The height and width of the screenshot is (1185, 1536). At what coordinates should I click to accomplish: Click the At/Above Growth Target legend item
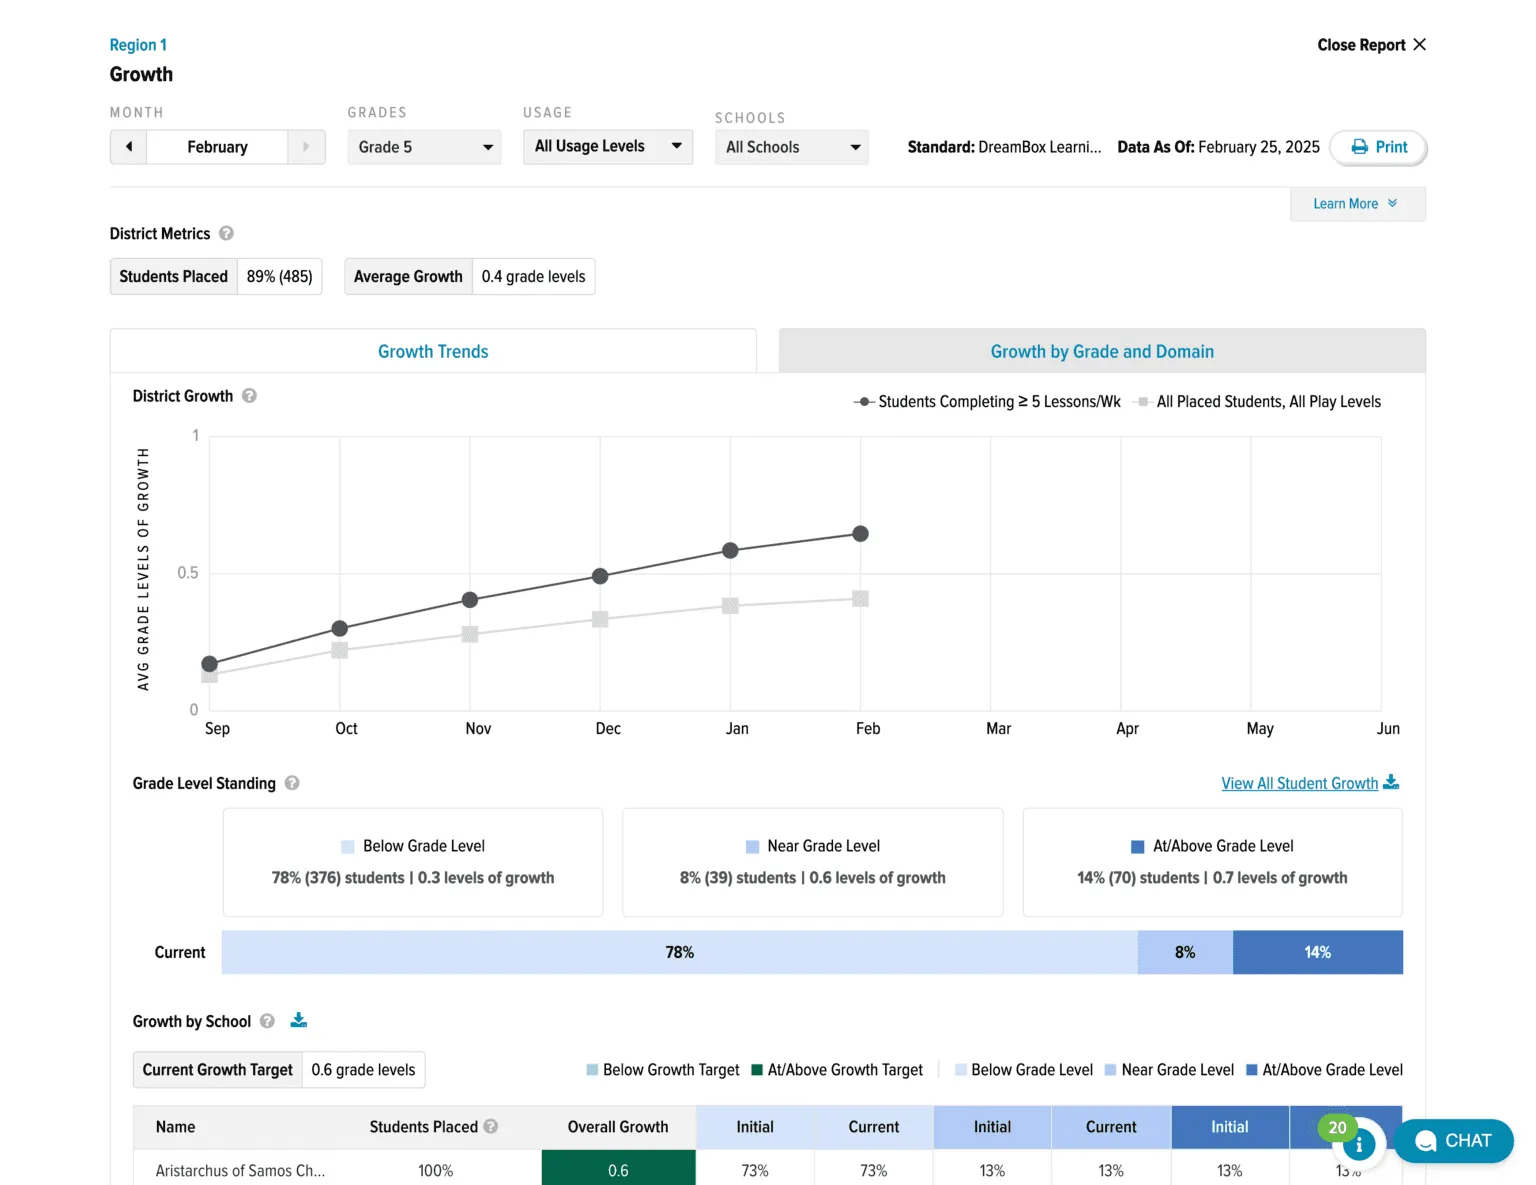tap(837, 1070)
